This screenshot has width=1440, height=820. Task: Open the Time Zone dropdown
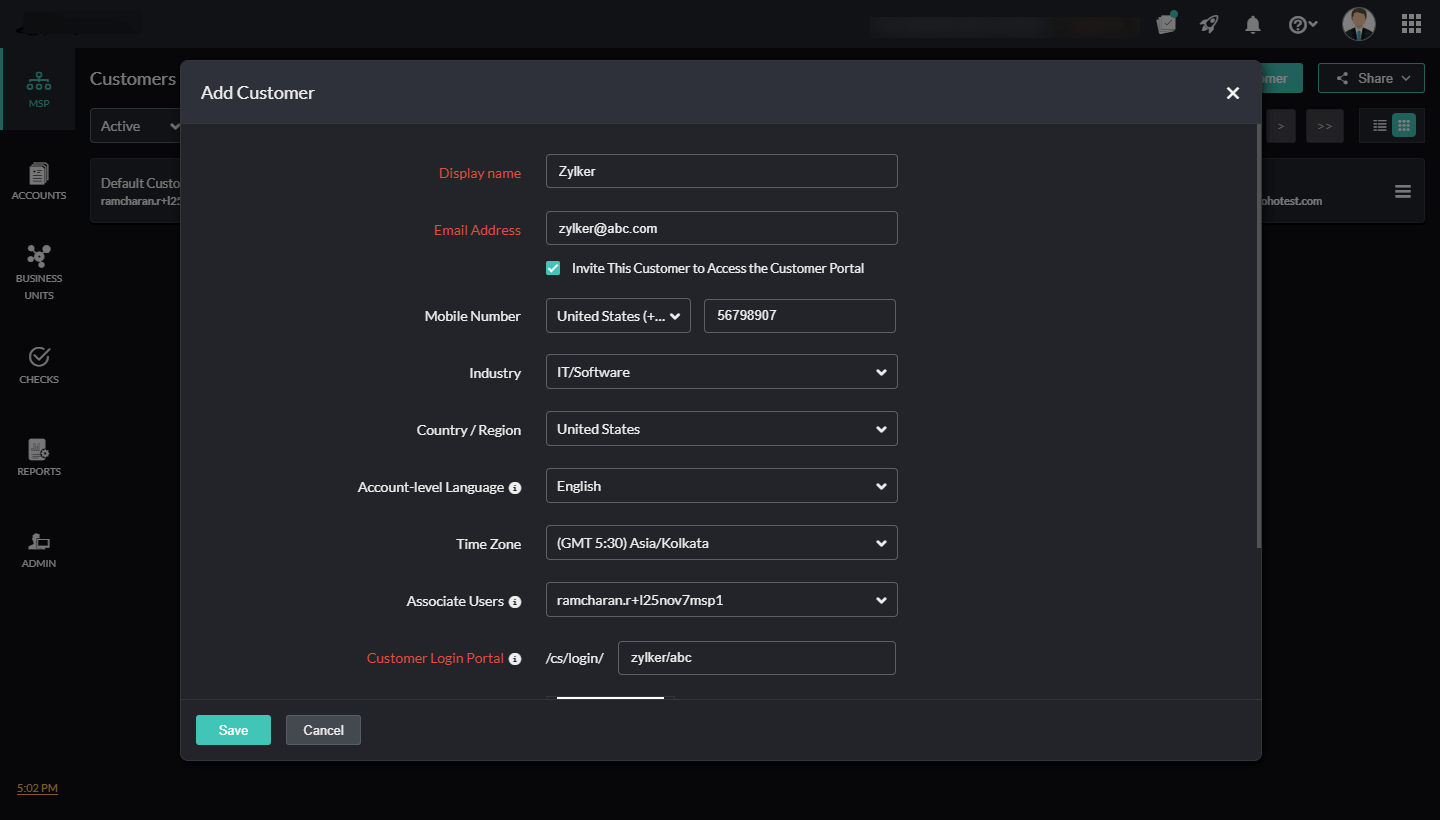[x=721, y=543]
